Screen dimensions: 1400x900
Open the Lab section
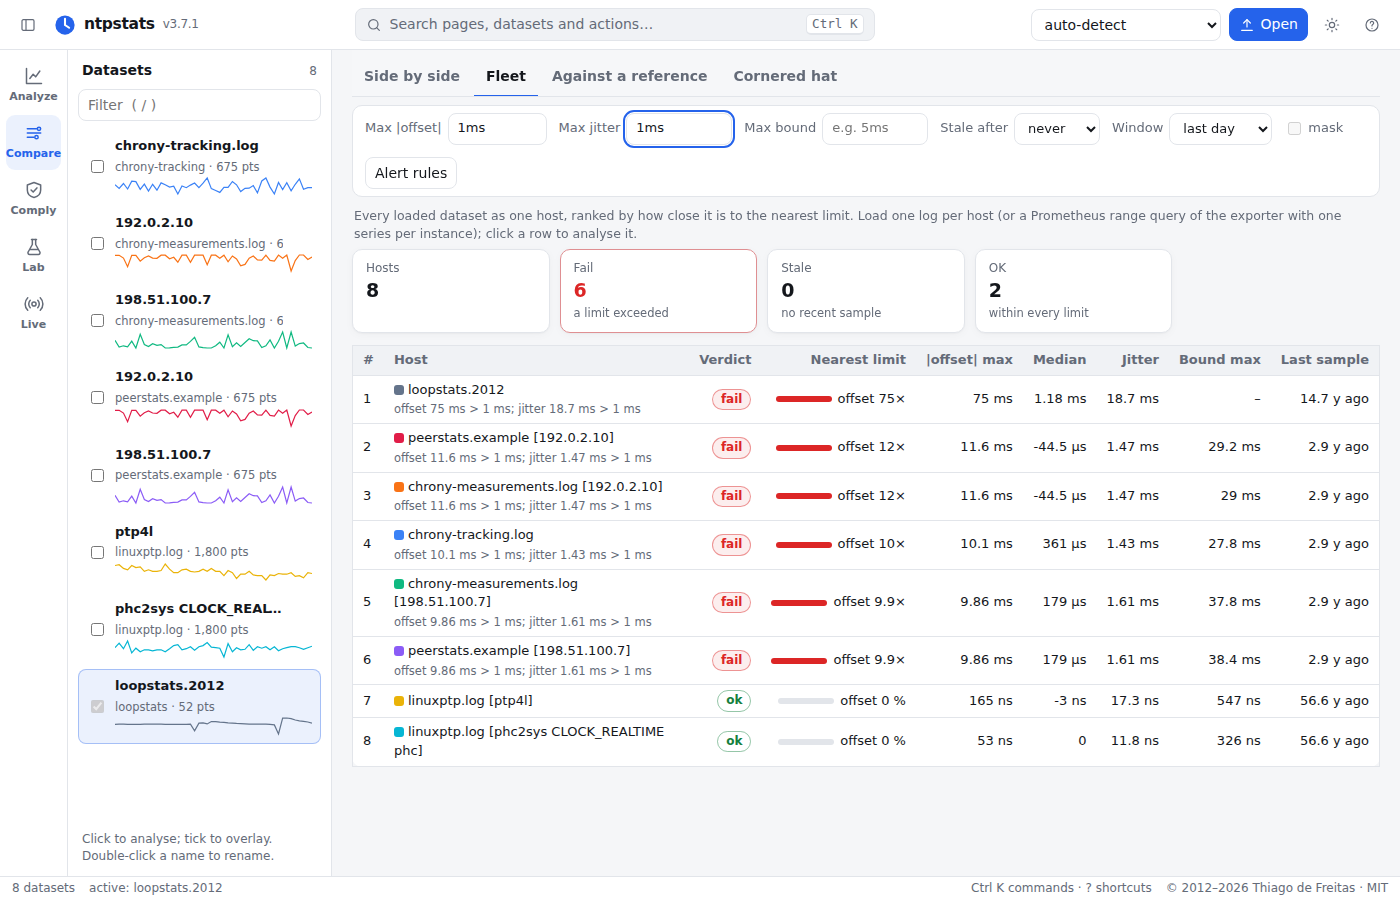point(34,255)
